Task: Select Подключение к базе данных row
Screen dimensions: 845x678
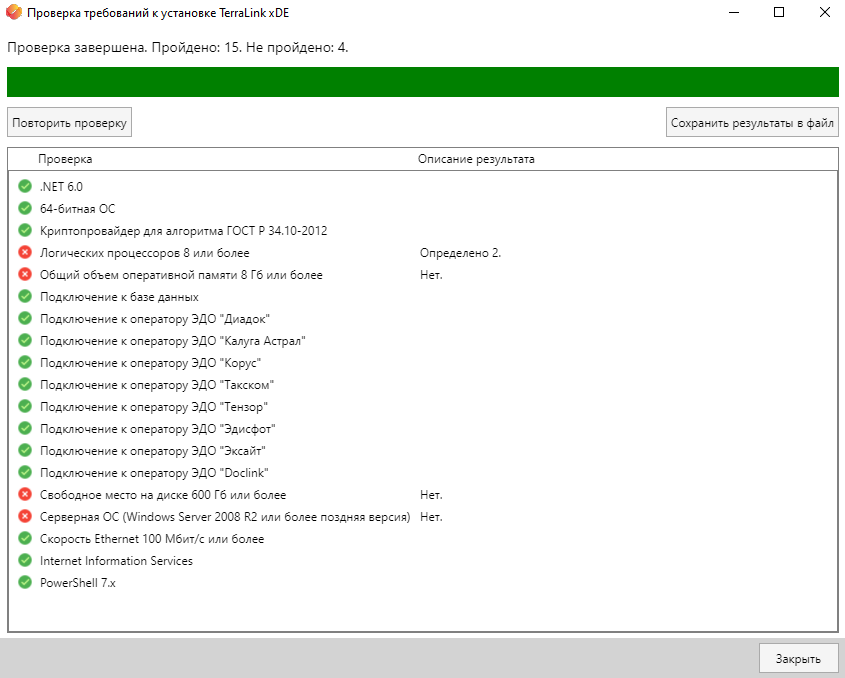Action: click(x=119, y=297)
